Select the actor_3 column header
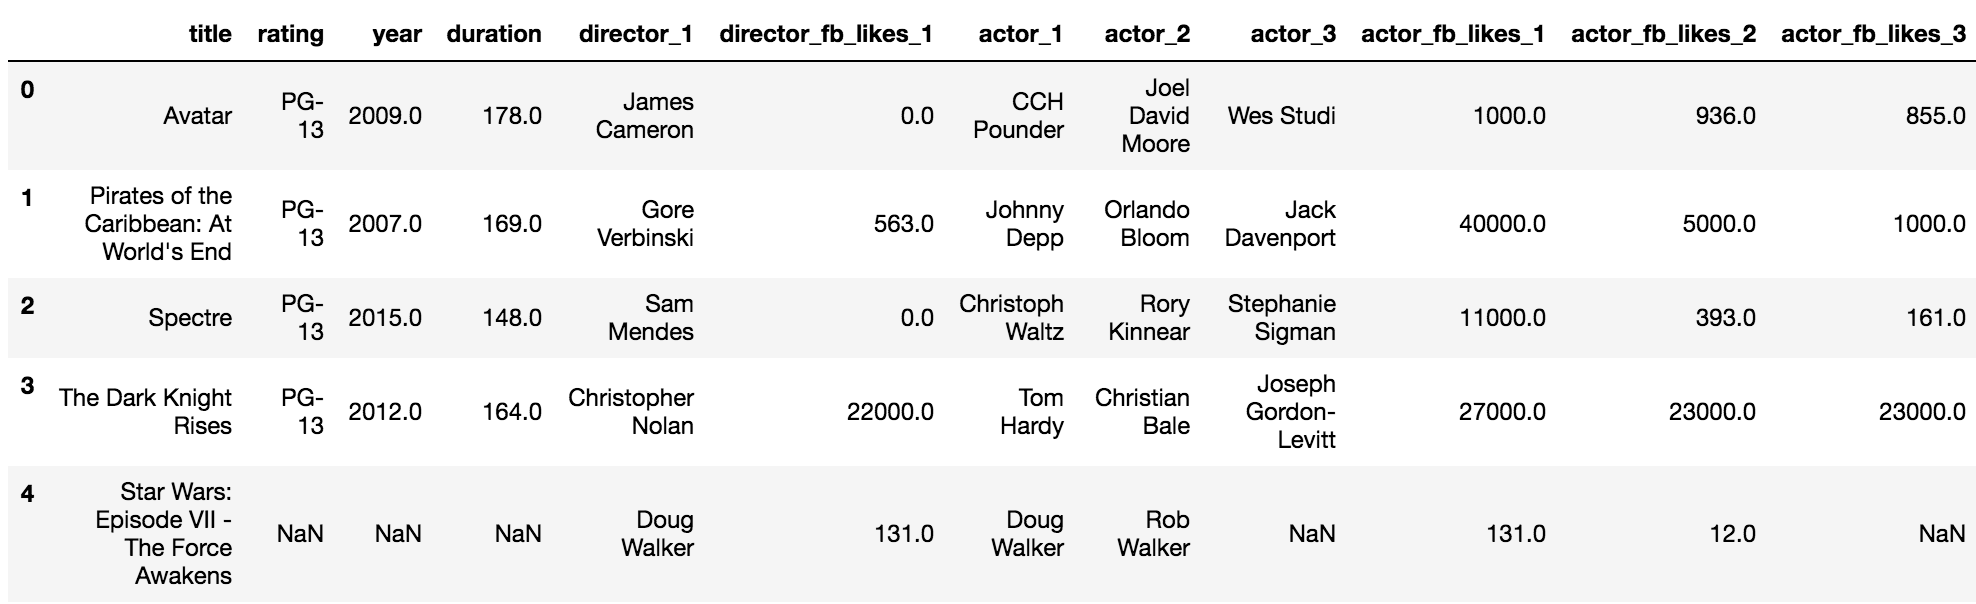The width and height of the screenshot is (1976, 604). [1293, 34]
